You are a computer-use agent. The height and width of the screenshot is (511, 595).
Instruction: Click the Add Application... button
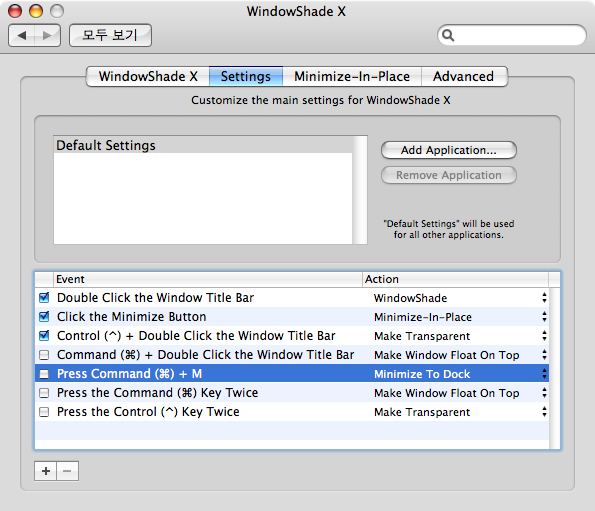pos(449,150)
